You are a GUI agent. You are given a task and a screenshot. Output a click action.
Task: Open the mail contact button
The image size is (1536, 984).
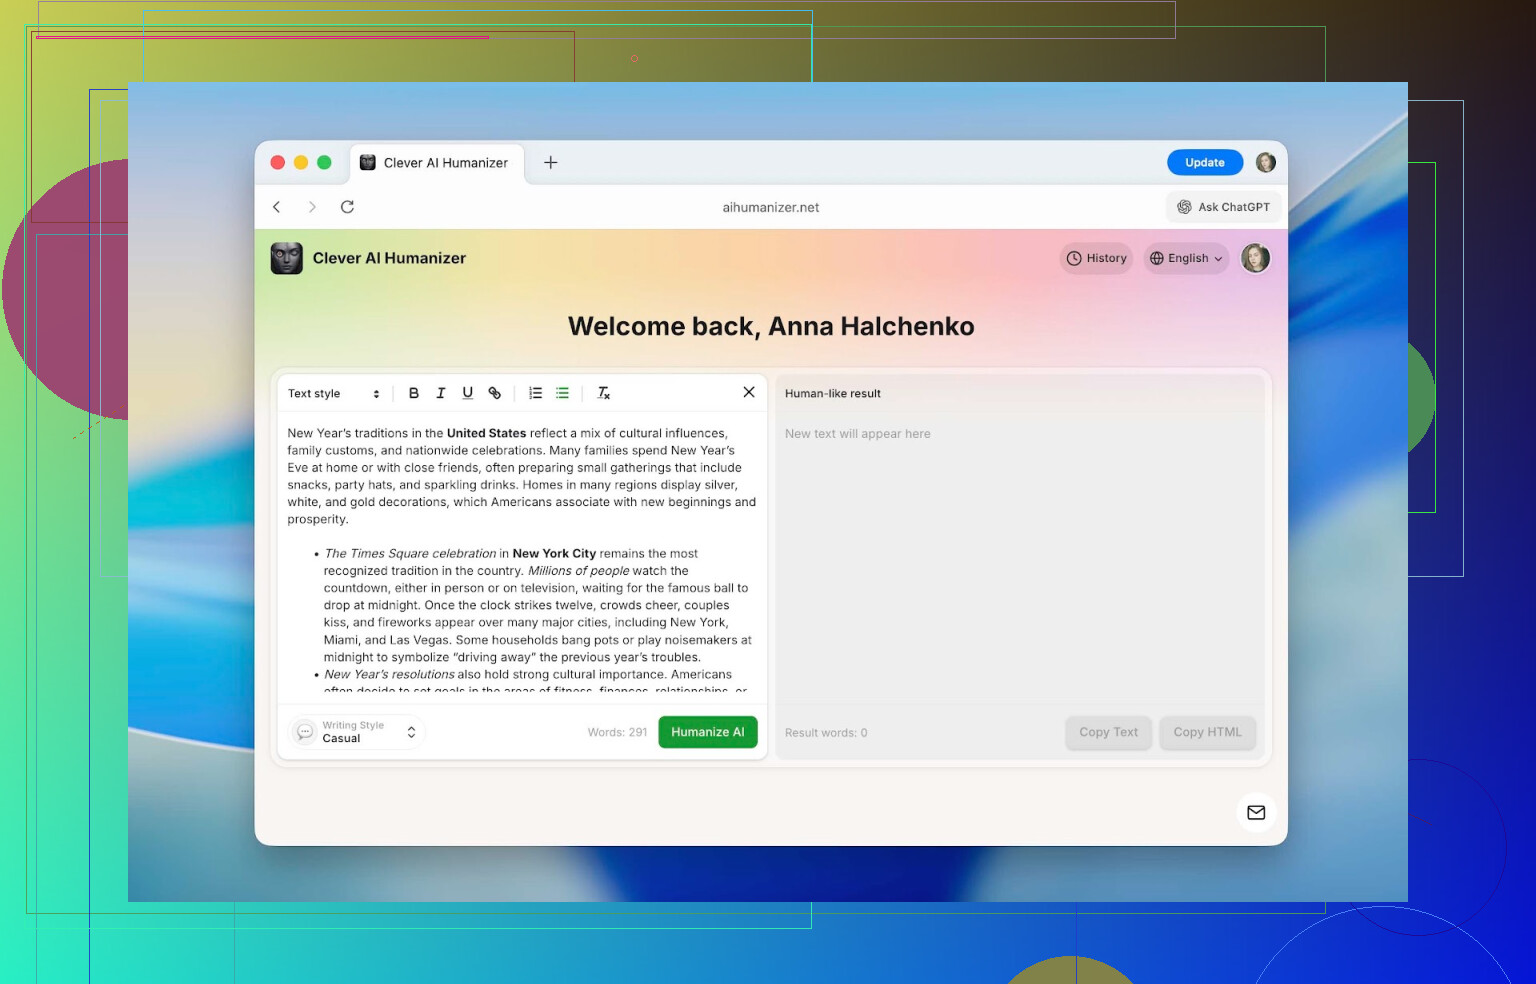tap(1256, 812)
